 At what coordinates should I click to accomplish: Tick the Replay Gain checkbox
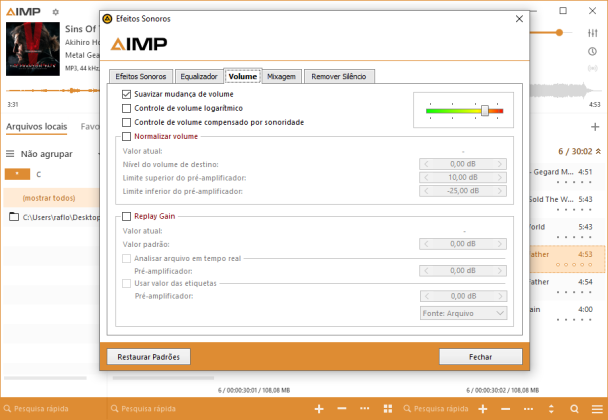click(126, 216)
